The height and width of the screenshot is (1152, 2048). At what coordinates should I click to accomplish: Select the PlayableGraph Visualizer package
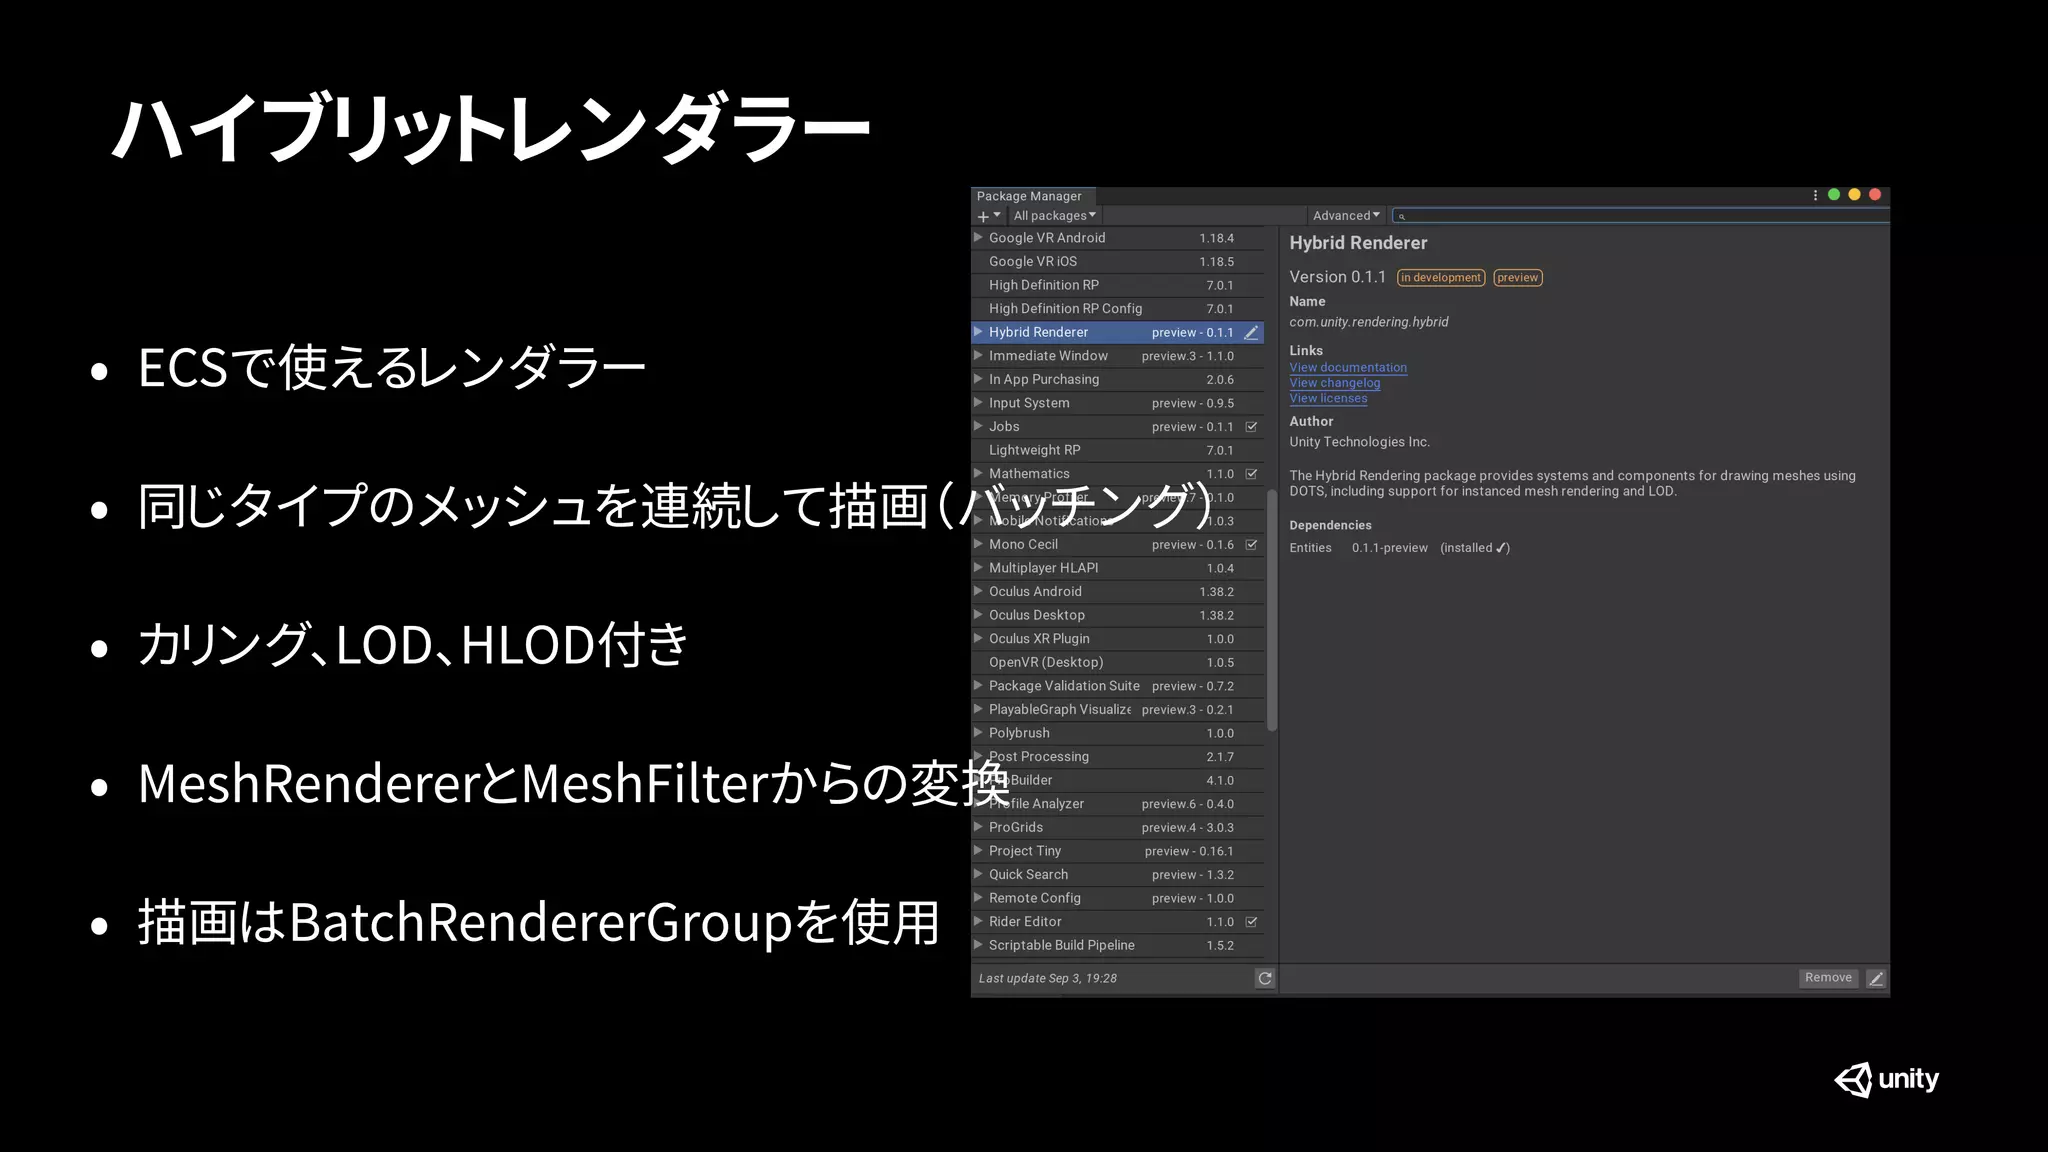coord(1118,709)
